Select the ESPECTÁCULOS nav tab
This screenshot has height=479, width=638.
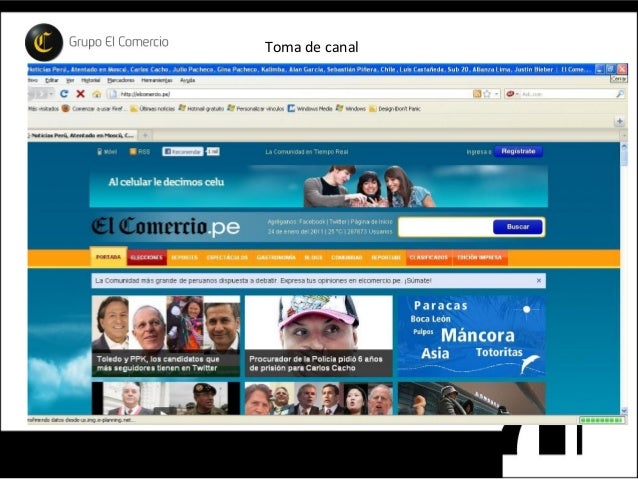click(227, 258)
